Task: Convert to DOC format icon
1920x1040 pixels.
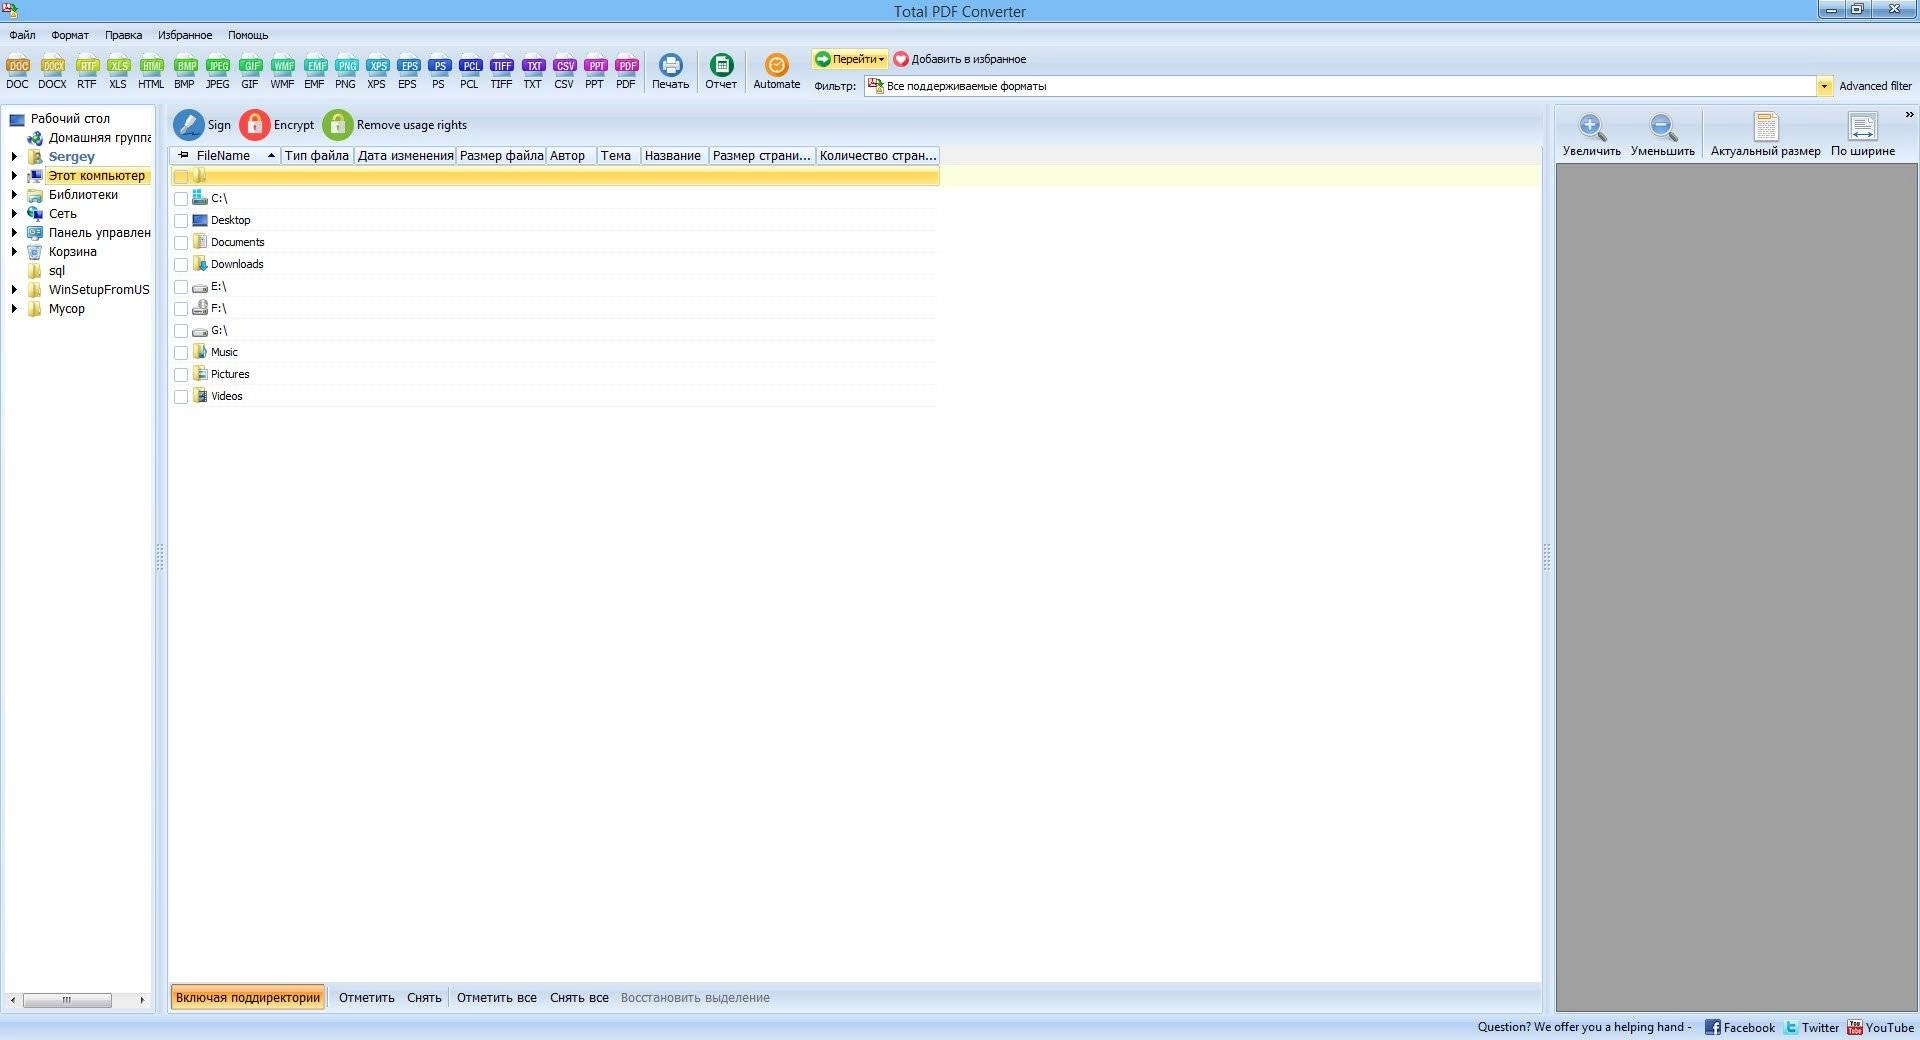Action: 18,72
